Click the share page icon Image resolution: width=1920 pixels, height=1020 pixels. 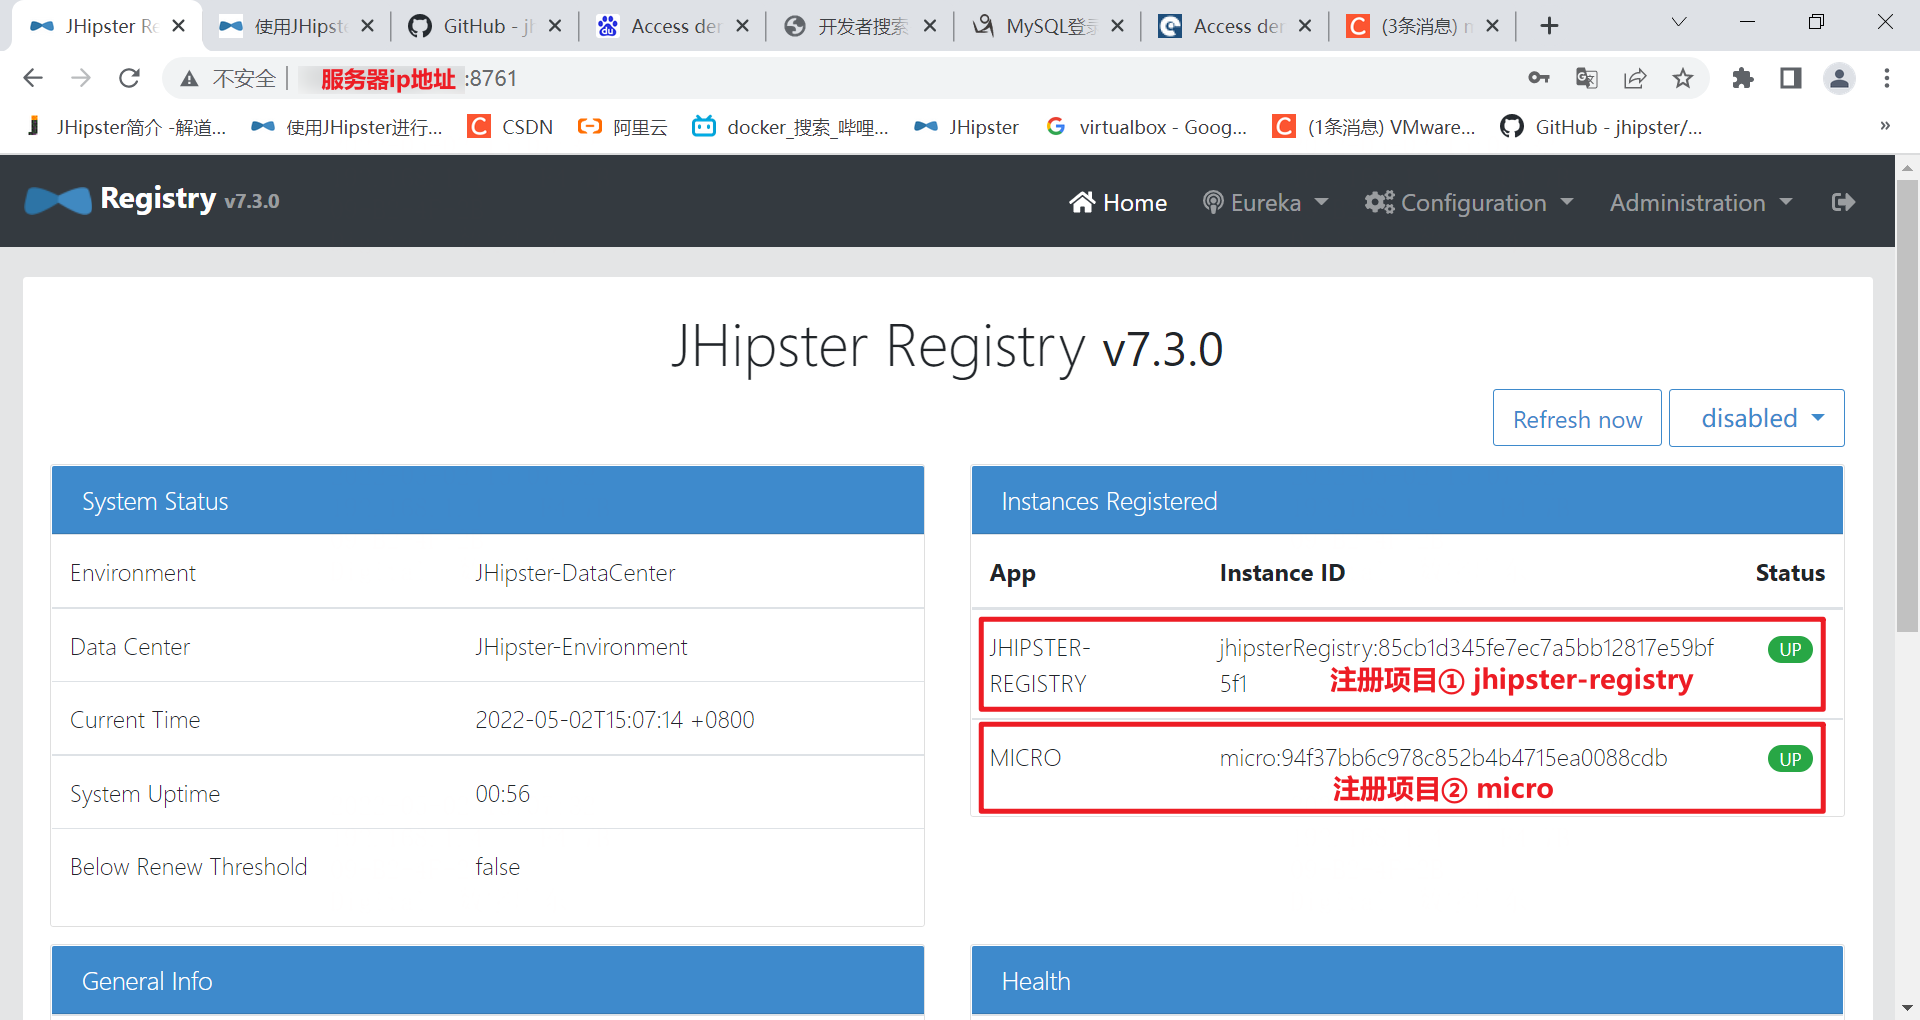point(1635,78)
